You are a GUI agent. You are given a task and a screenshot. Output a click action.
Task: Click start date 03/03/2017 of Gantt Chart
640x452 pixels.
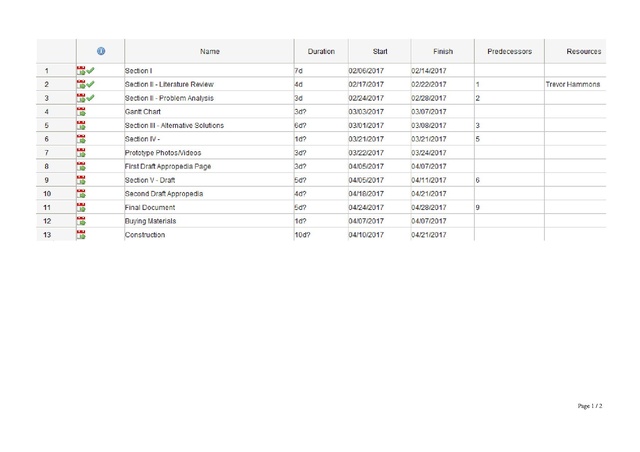366,111
